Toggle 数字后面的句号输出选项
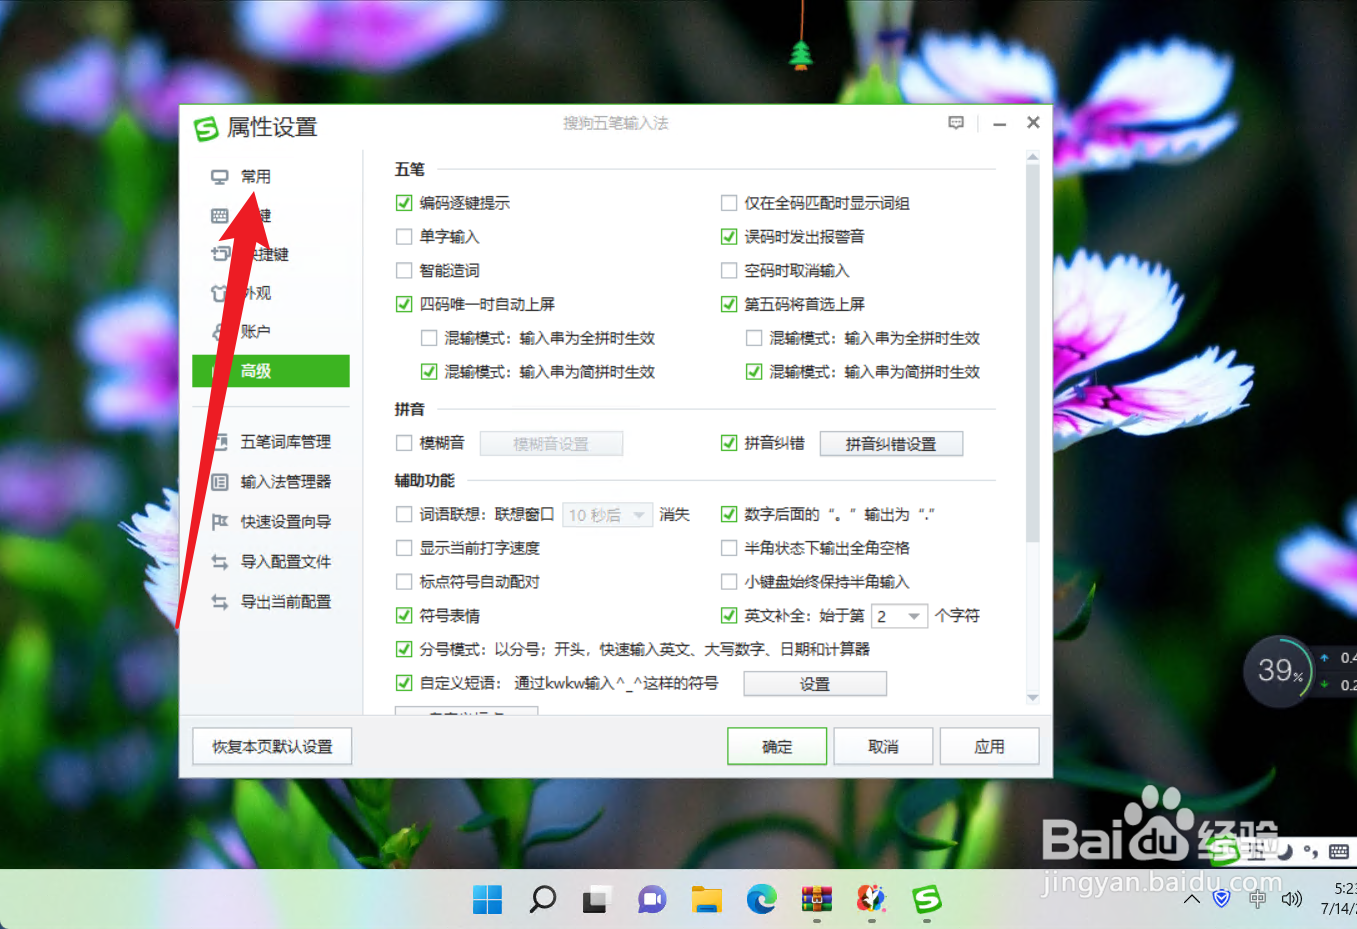This screenshot has height=929, width=1357. (729, 514)
